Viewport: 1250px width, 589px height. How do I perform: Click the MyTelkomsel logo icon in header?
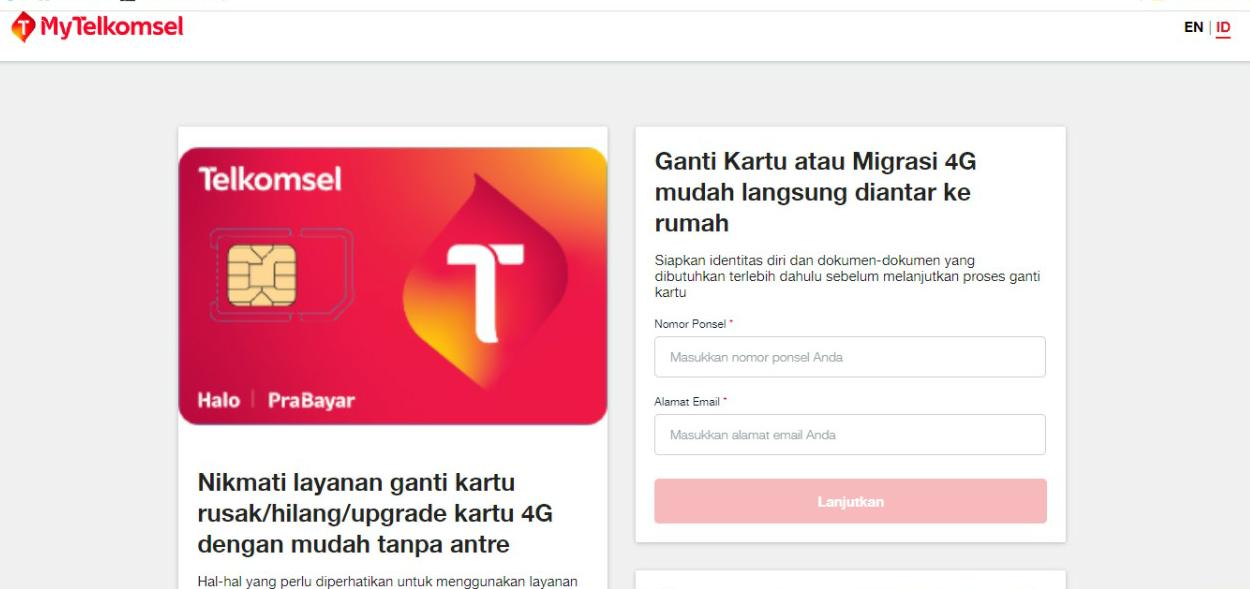(21, 28)
